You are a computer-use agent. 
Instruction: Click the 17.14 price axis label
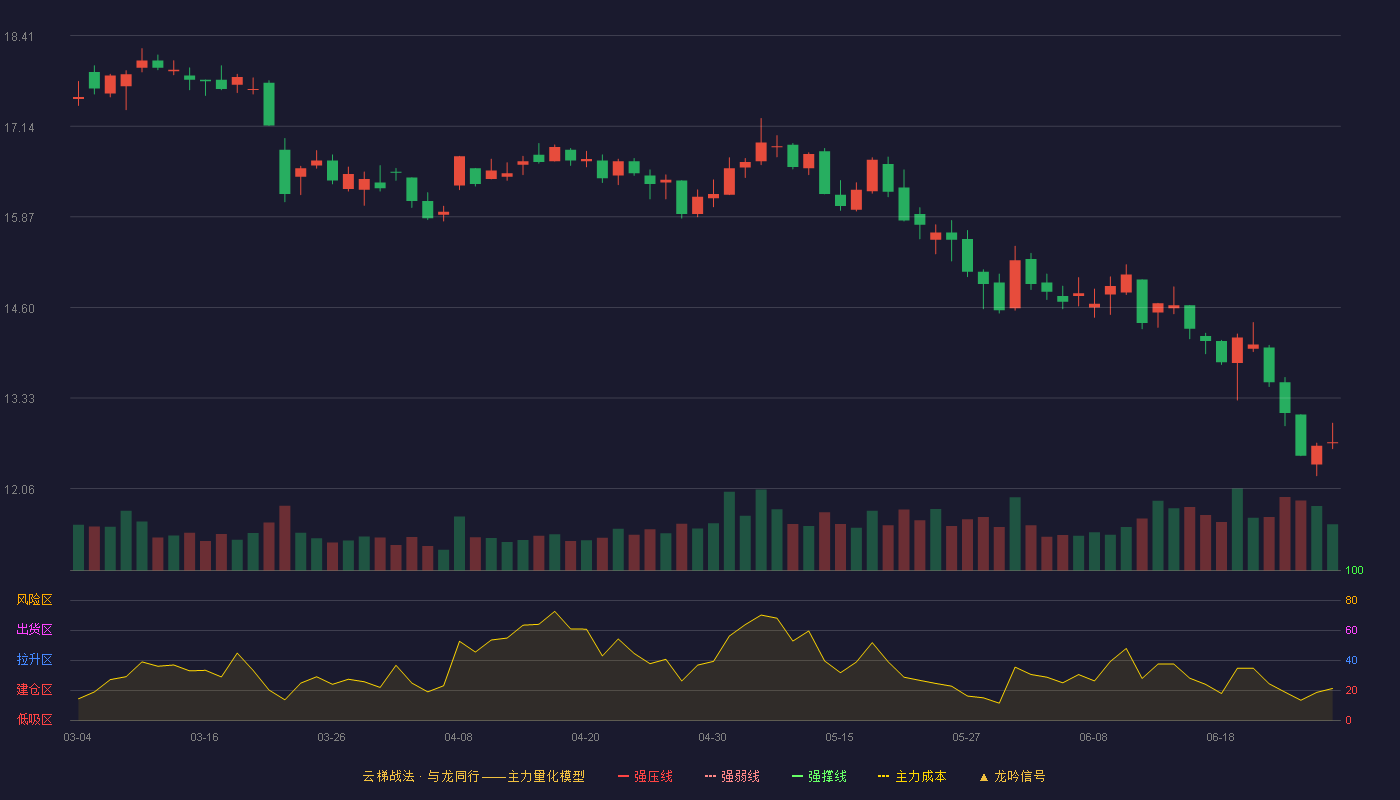(x=19, y=128)
